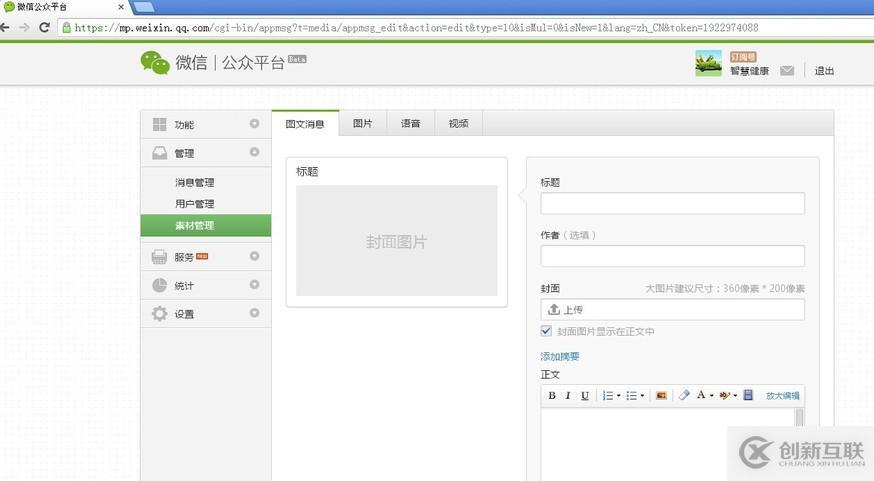Viewport: 874px width, 481px height.
Task: Insert an image using the editor toolbar
Action: point(661,396)
